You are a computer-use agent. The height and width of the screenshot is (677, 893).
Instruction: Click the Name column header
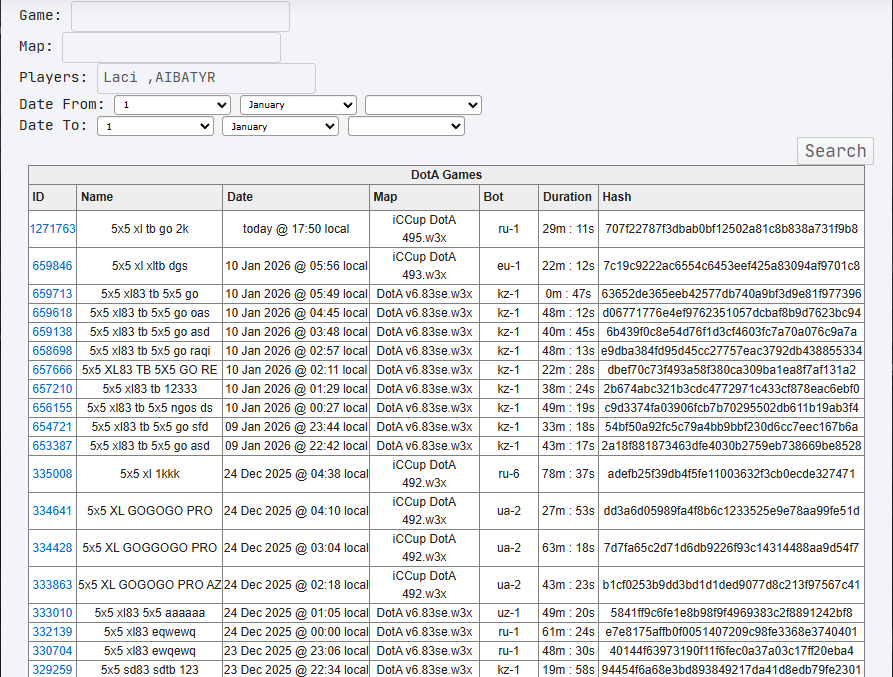[x=149, y=197]
